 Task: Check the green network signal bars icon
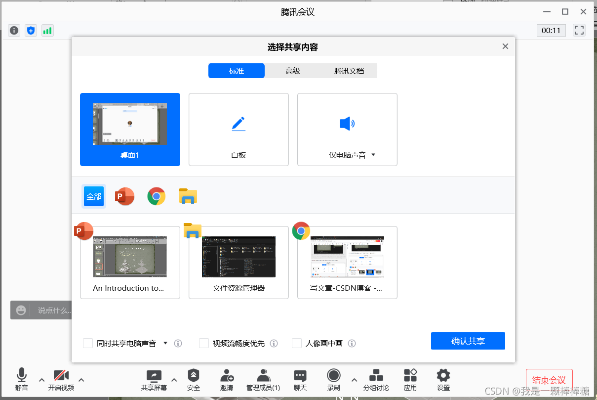[x=47, y=30]
